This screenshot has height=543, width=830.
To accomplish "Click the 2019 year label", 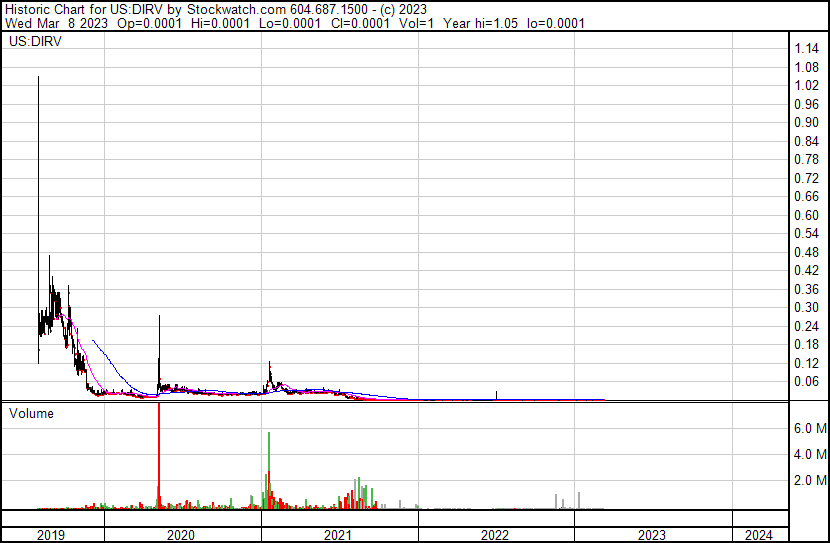I will [x=51, y=535].
